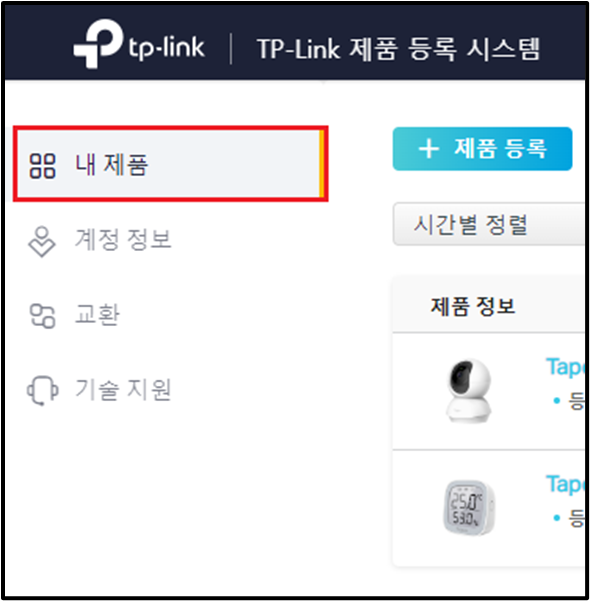This screenshot has width=590, height=601.
Task: Open the first Tapo product link
Action: 565,367
